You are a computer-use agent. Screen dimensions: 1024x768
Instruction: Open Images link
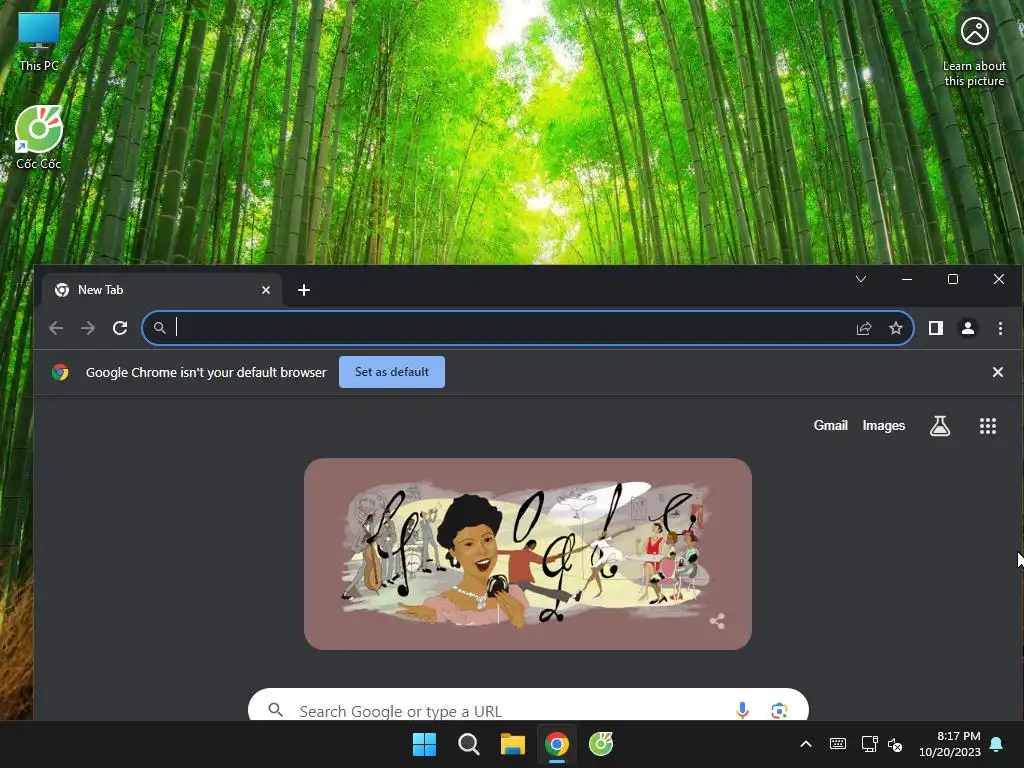point(884,426)
